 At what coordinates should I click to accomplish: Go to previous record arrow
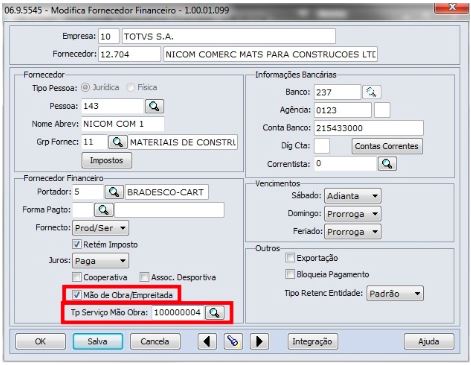tap(207, 341)
